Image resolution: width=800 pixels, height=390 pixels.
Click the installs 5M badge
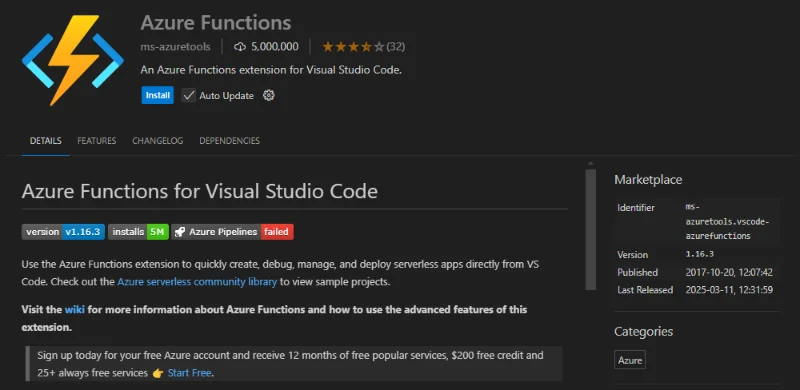coord(138,232)
